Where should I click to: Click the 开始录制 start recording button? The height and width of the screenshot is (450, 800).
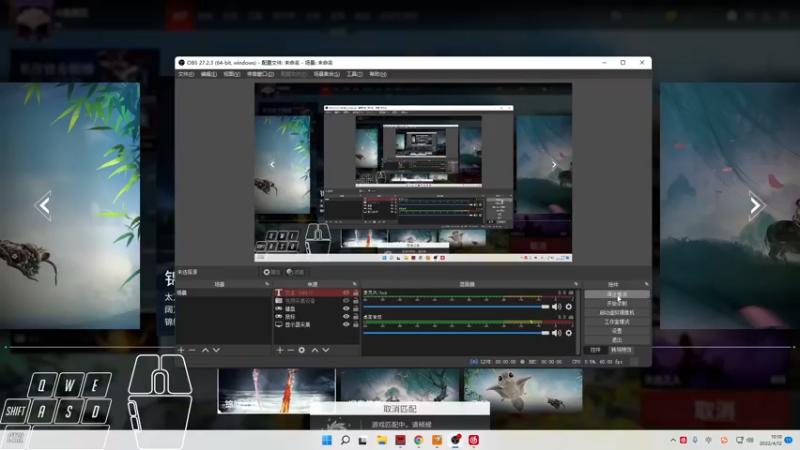[617, 304]
